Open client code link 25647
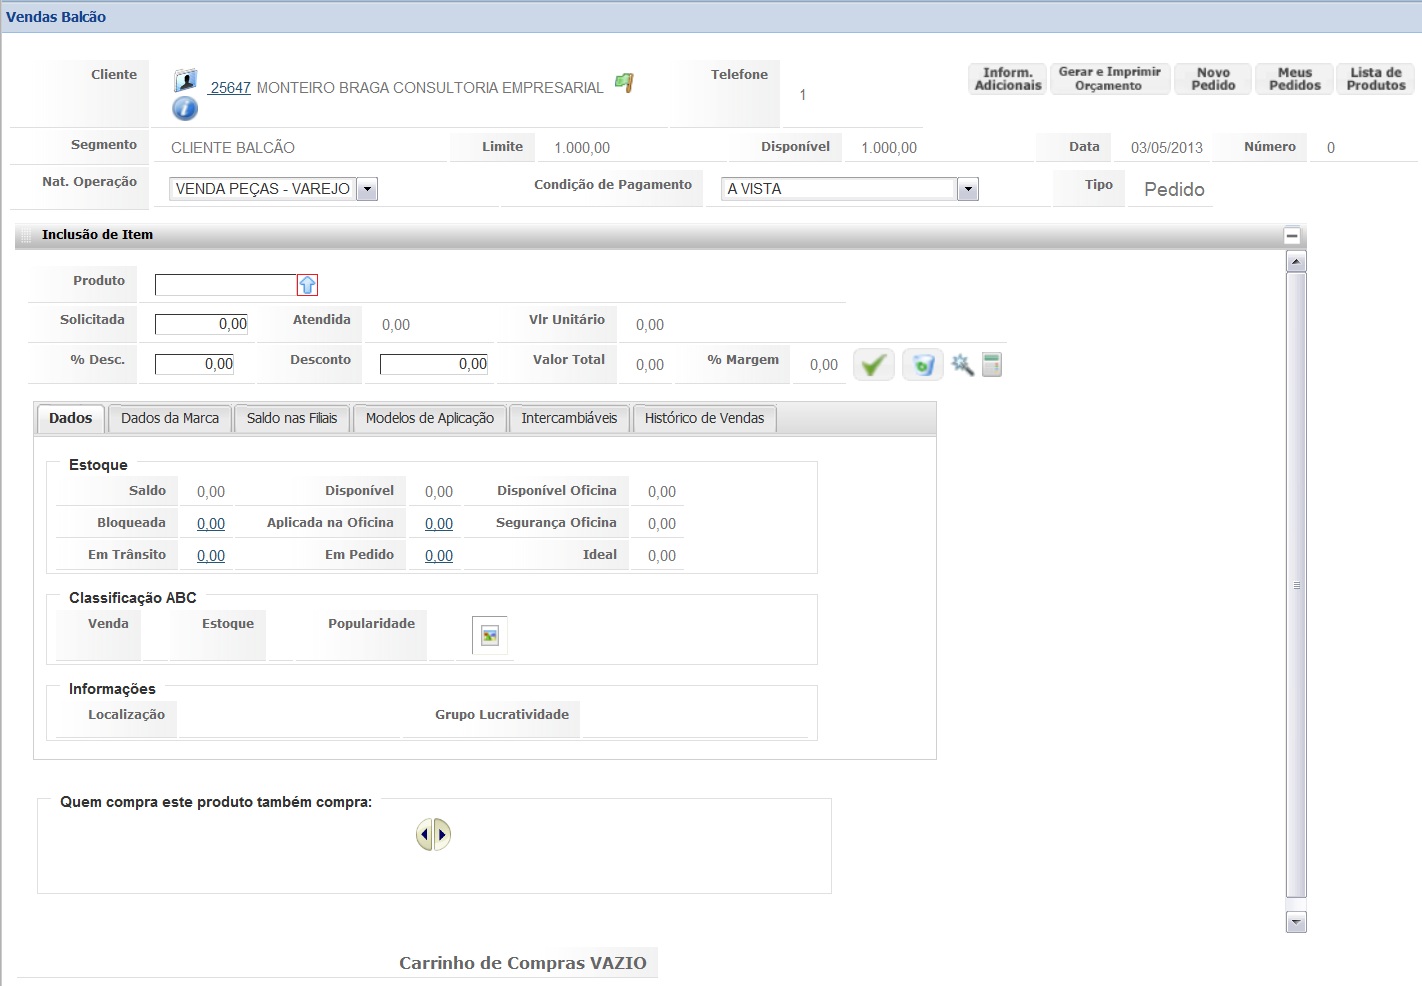 (230, 88)
